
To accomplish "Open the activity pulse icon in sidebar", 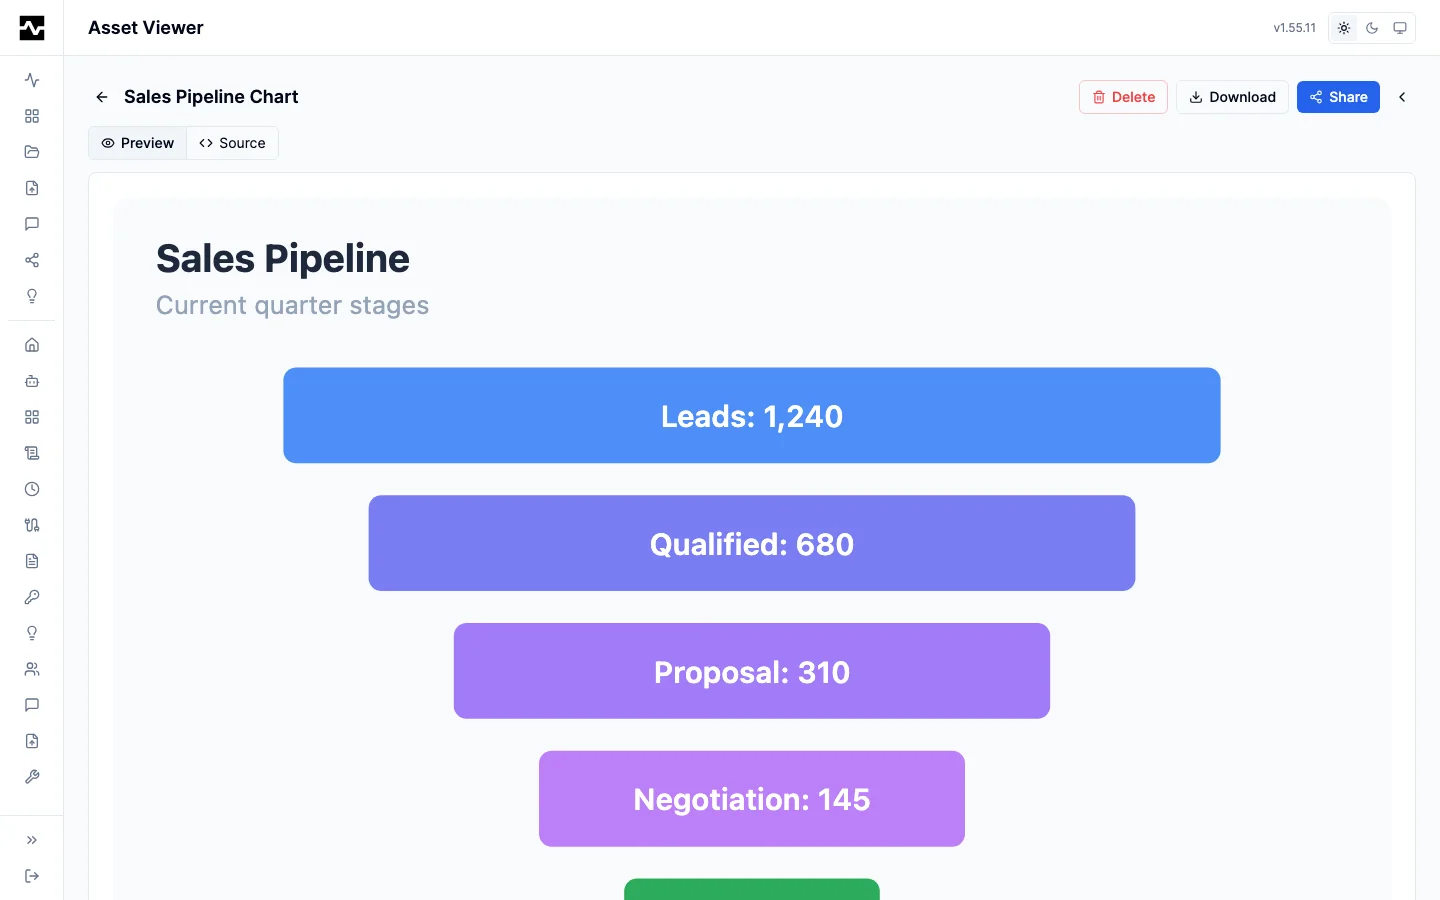I will pos(32,80).
